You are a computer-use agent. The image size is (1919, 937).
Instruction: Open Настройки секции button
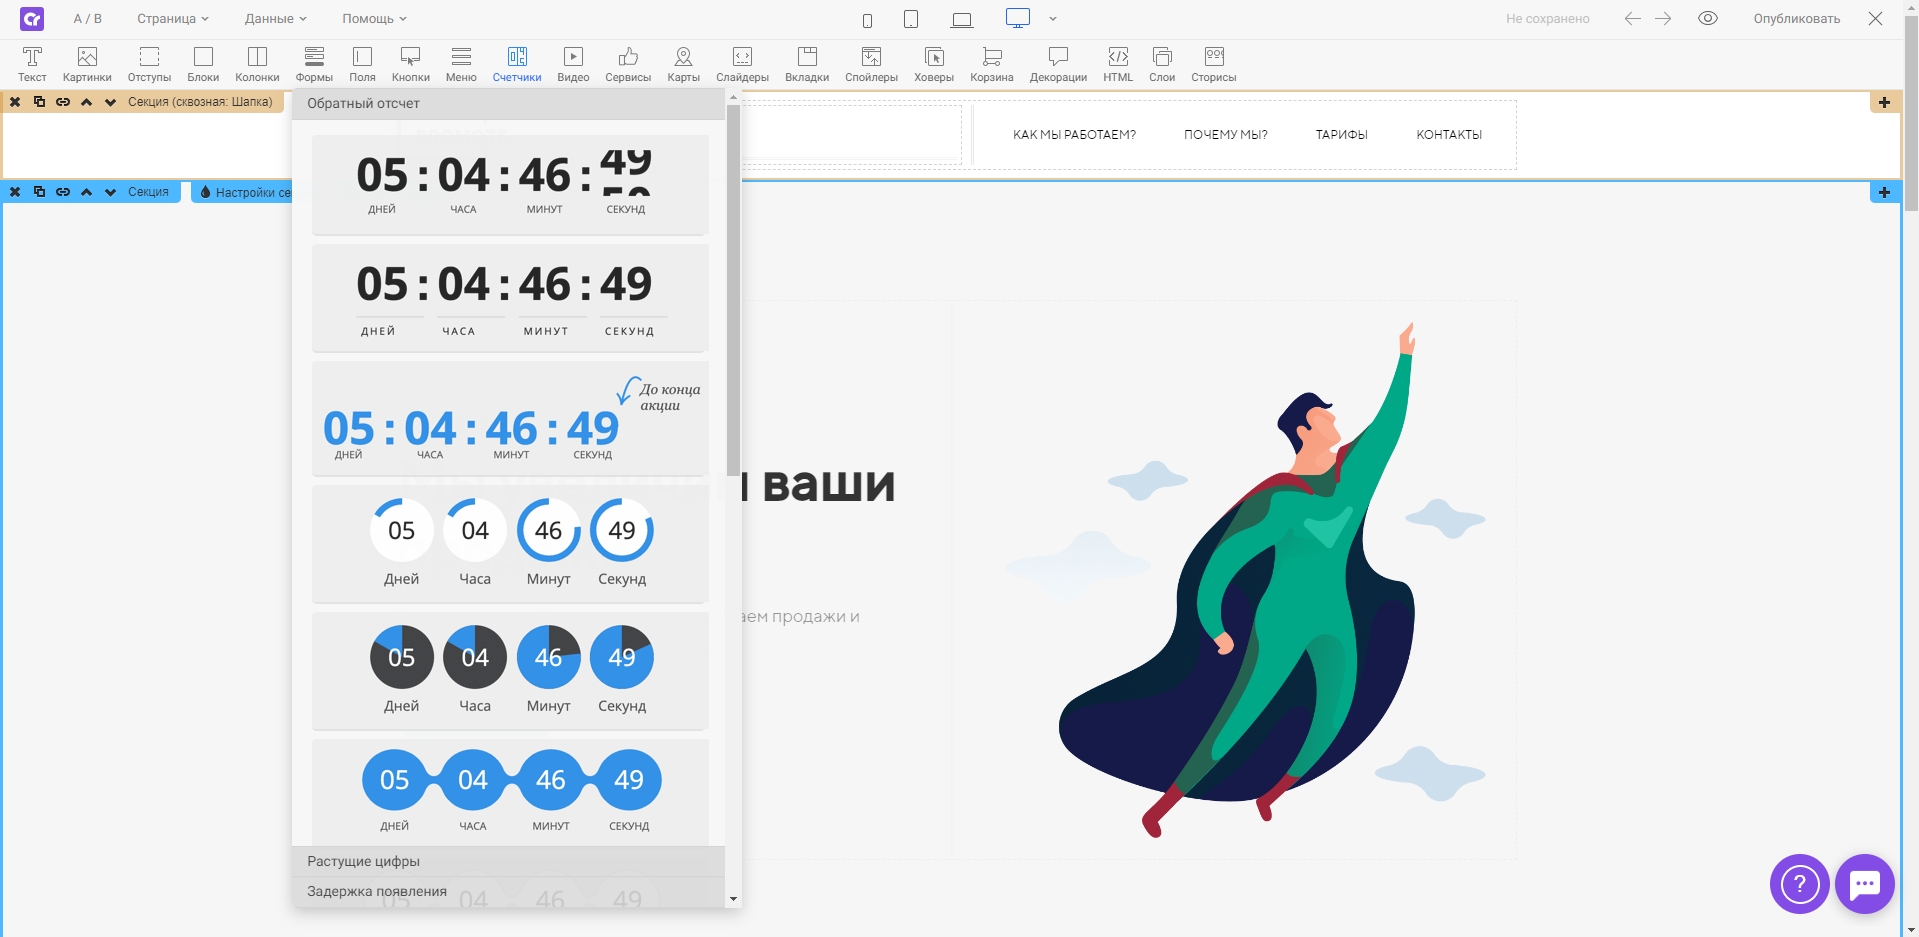tap(243, 192)
